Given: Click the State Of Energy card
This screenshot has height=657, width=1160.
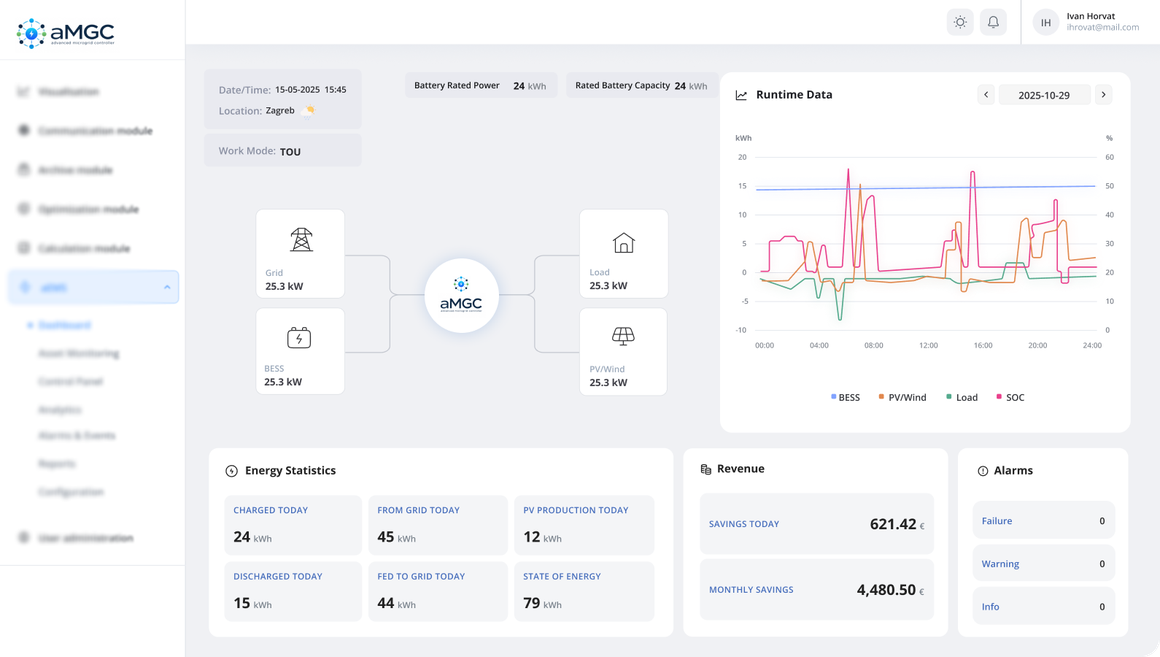Looking at the screenshot, I should coord(584,591).
